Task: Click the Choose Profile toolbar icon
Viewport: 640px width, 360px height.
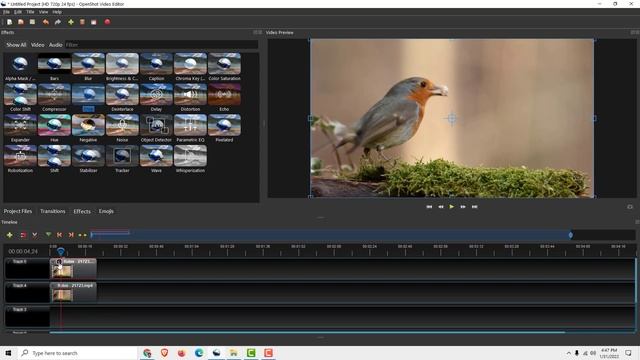Action: pos(82,22)
